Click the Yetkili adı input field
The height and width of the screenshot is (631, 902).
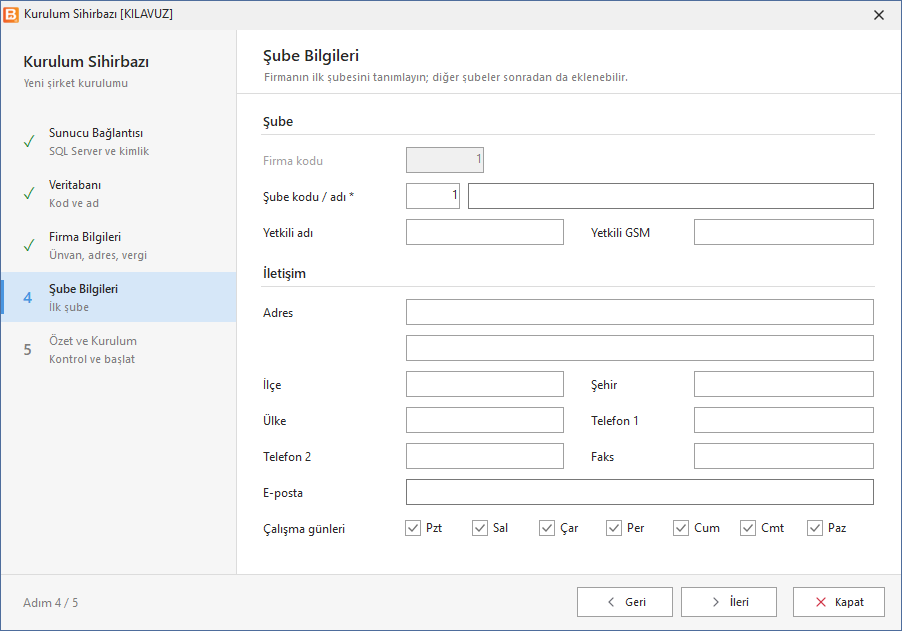pos(485,232)
